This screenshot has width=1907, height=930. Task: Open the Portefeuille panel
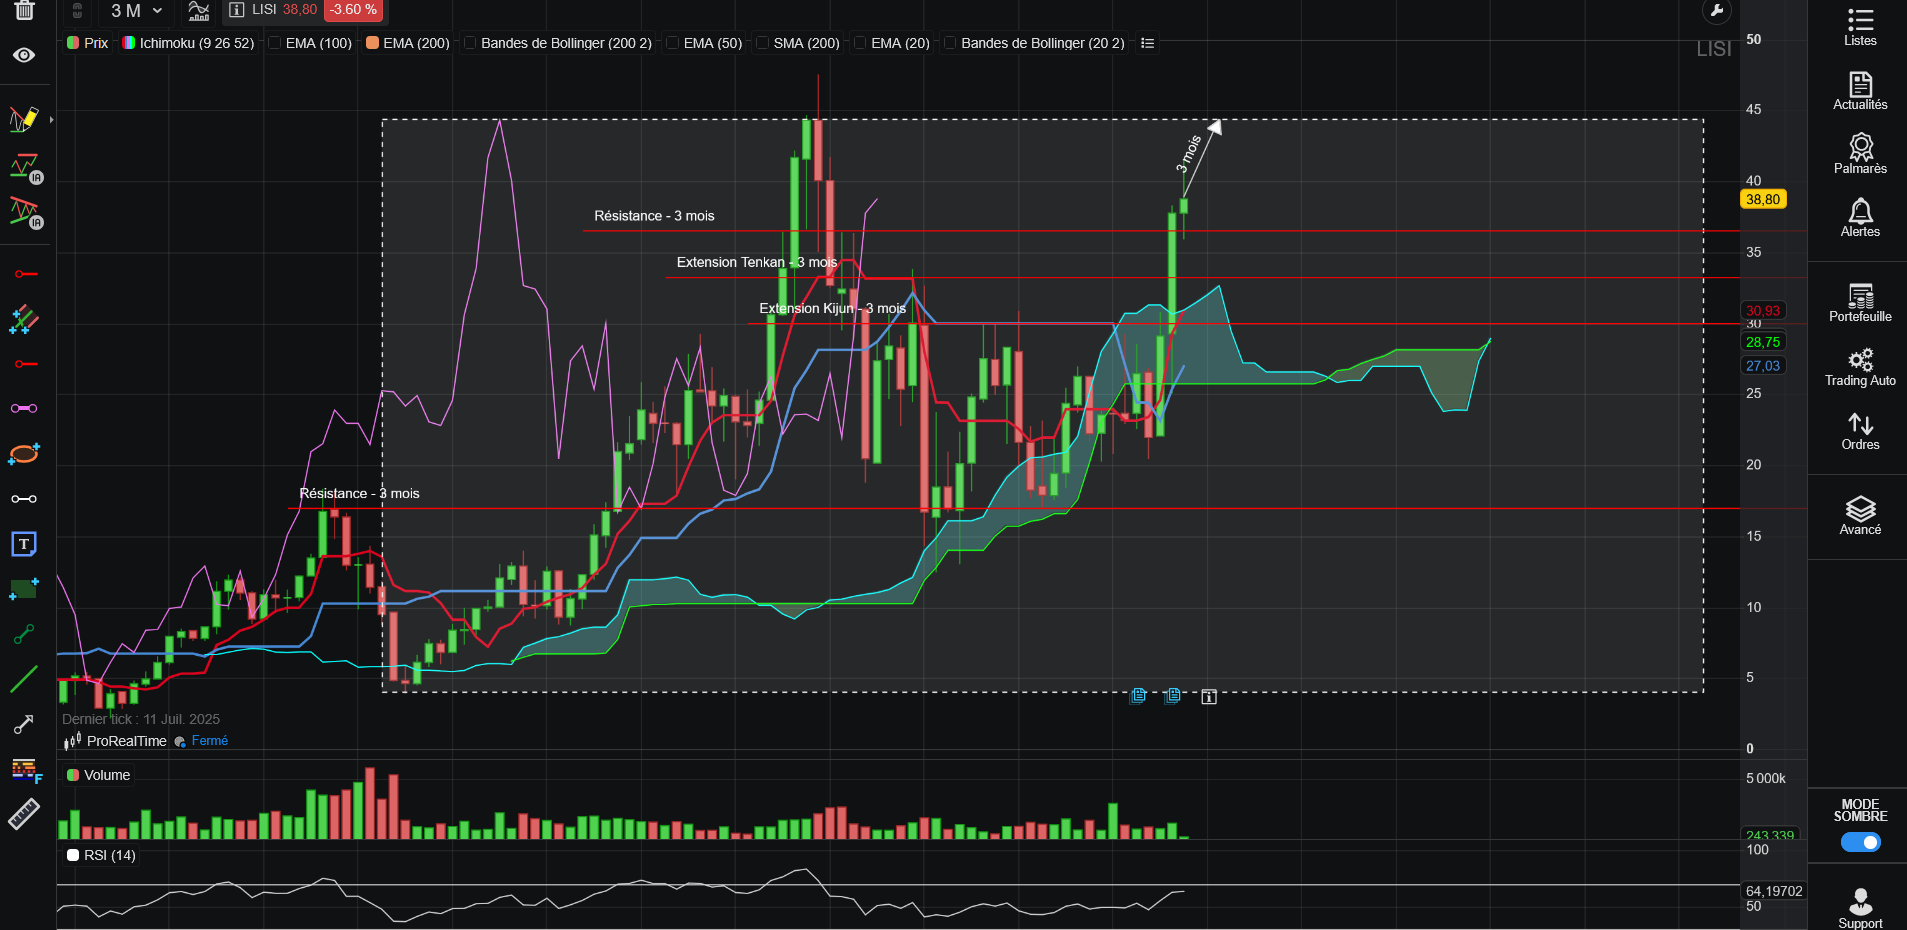coord(1860,303)
